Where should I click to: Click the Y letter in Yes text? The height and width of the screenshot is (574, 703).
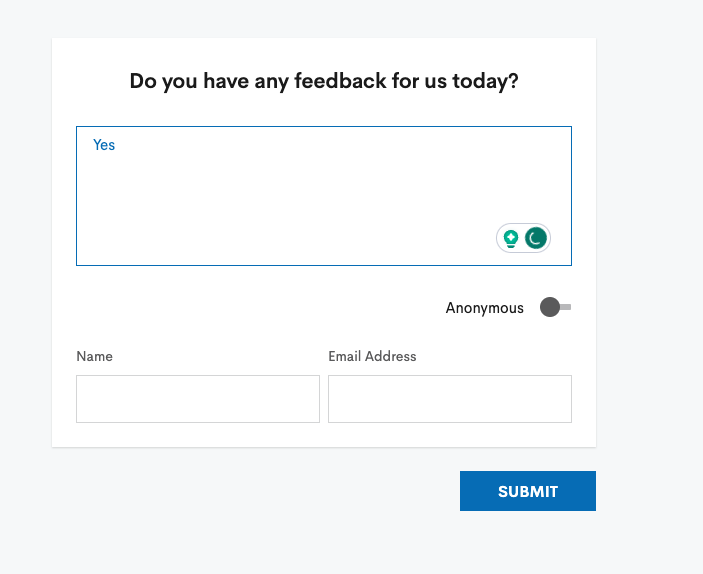(x=97, y=145)
